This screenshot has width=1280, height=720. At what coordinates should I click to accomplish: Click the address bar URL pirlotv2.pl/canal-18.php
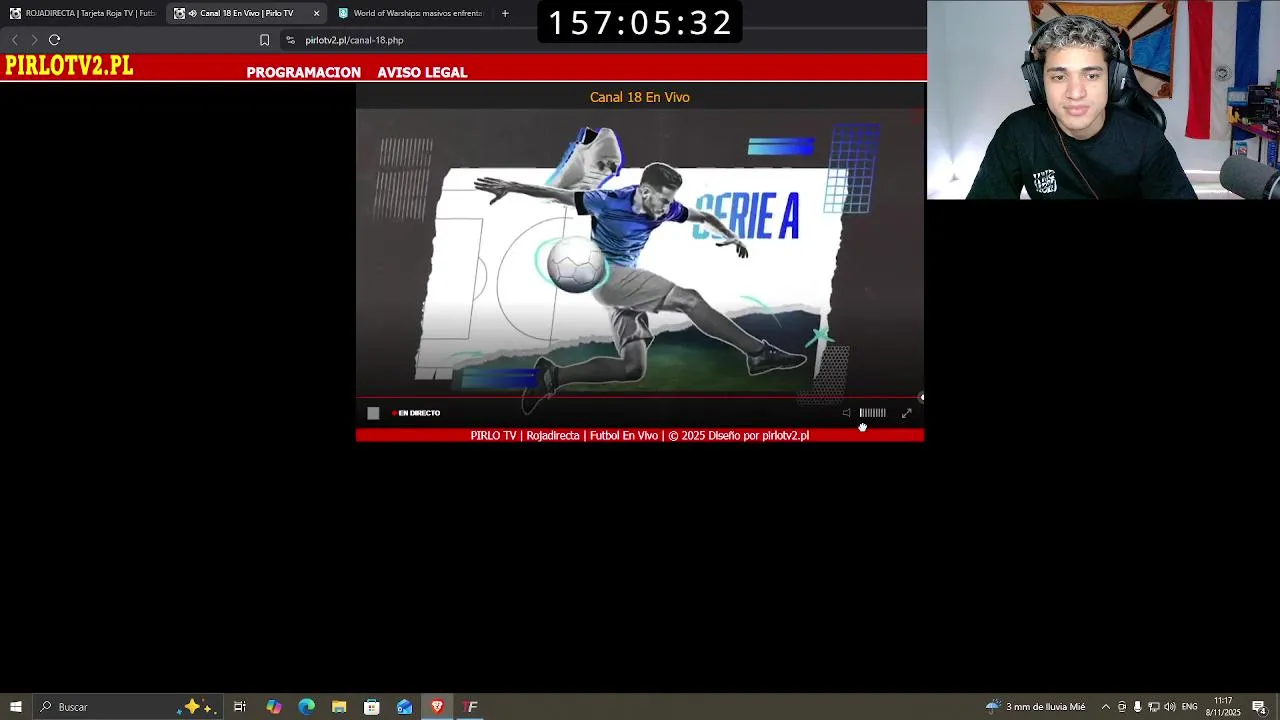354,40
